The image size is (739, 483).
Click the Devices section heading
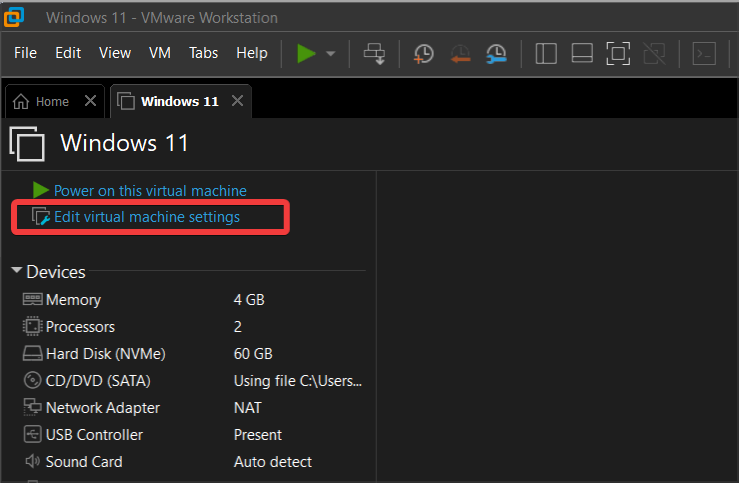[56, 272]
